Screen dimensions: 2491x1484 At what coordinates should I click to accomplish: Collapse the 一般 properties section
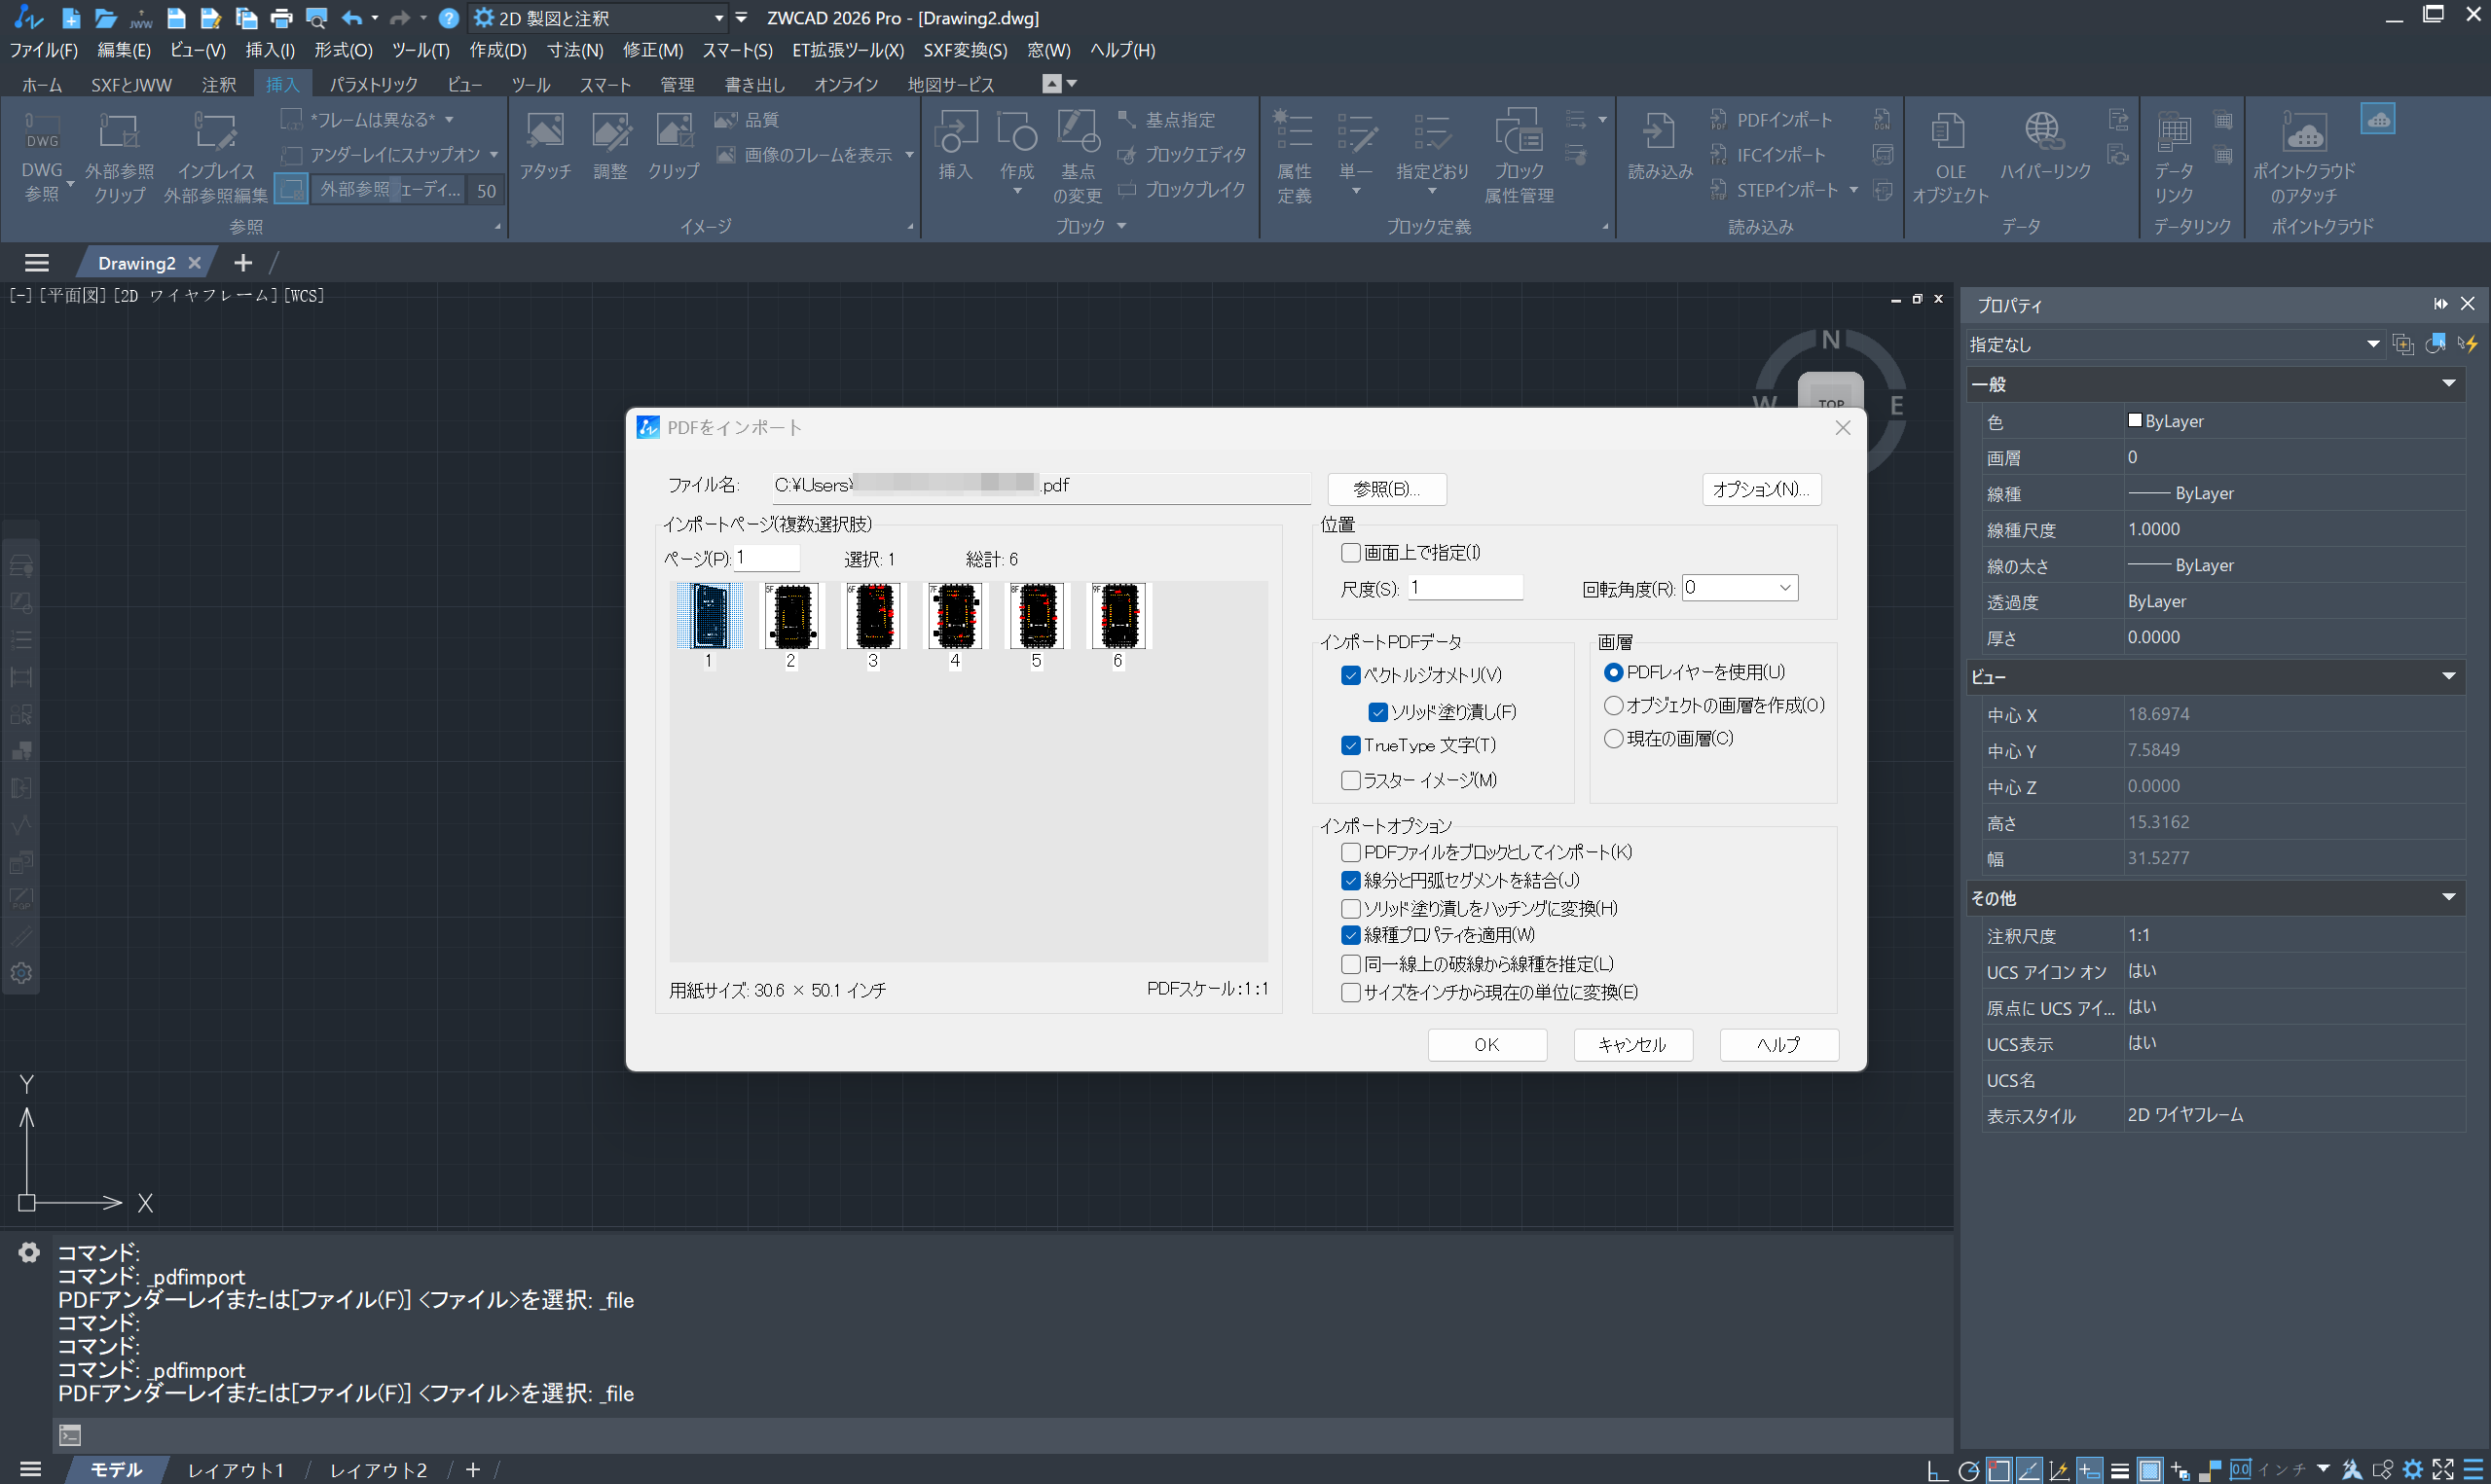(2448, 384)
